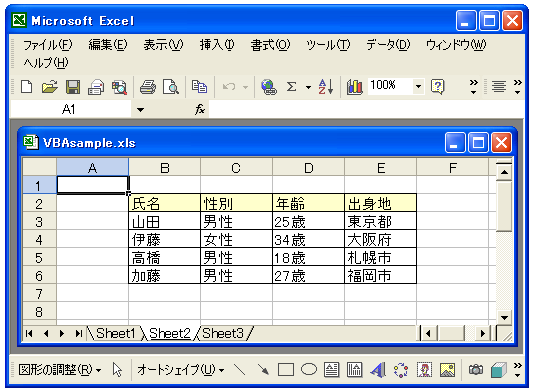
Task: Open the ウィンドウ(W) menu
Action: coord(456,45)
